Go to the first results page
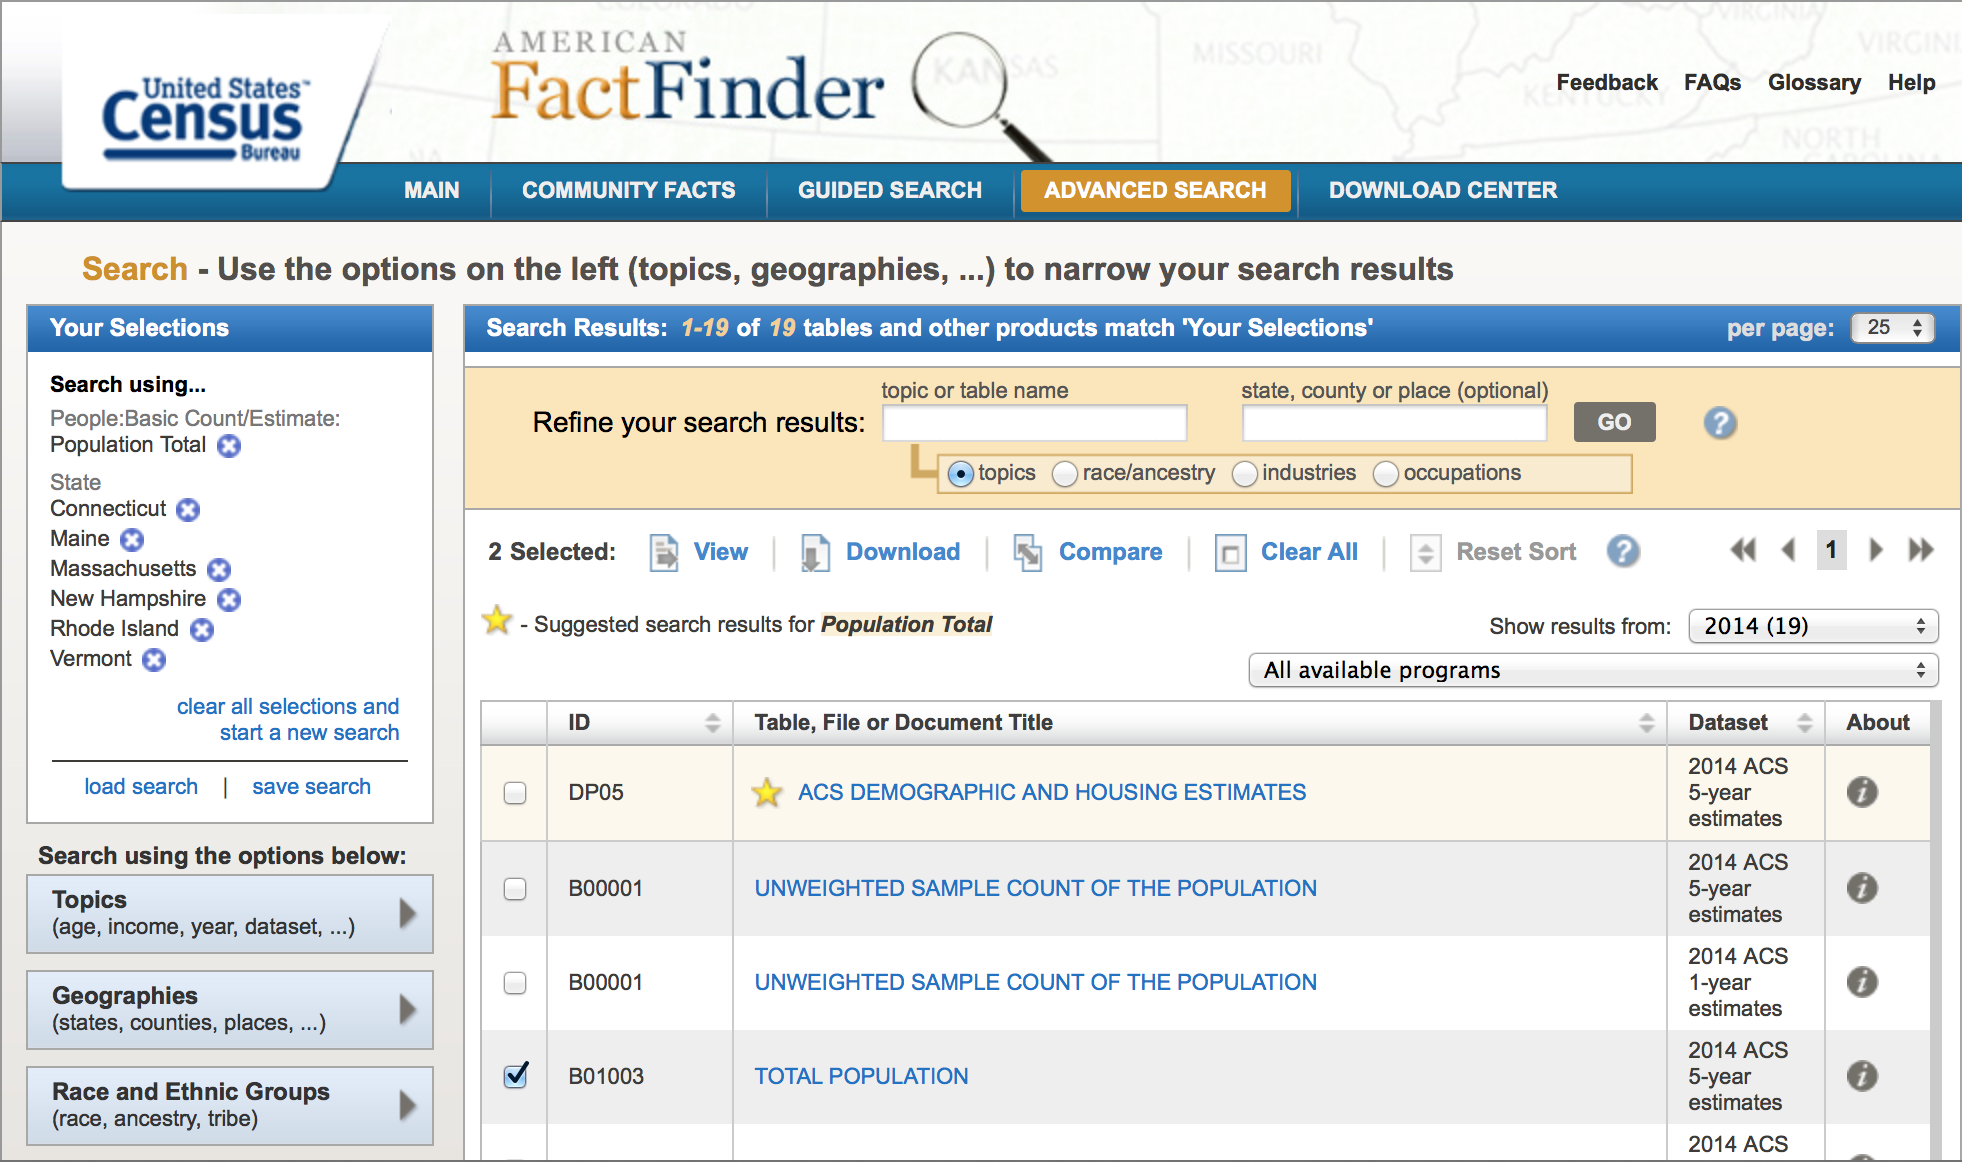The image size is (1962, 1162). point(1743,550)
